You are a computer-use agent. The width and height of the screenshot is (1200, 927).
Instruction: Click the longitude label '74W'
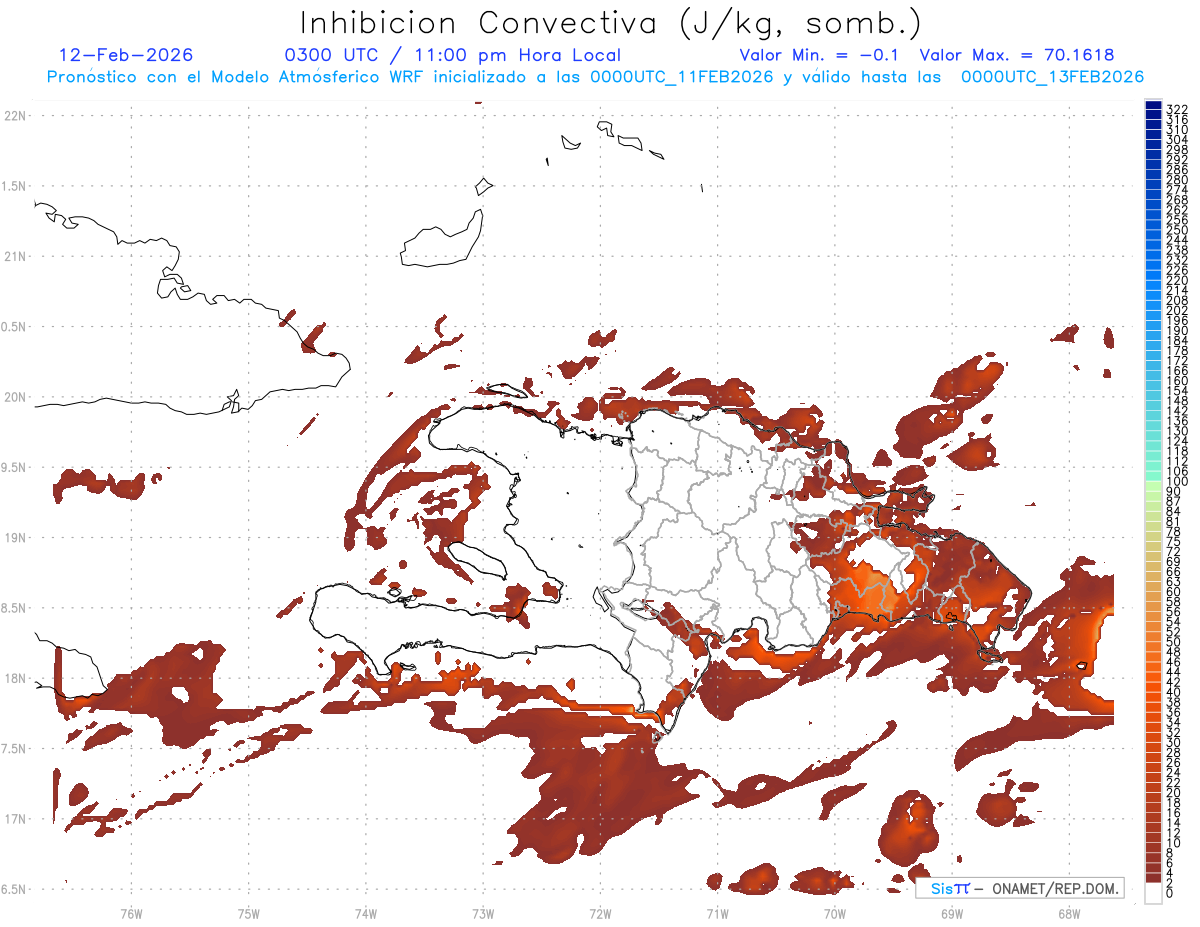click(x=366, y=914)
